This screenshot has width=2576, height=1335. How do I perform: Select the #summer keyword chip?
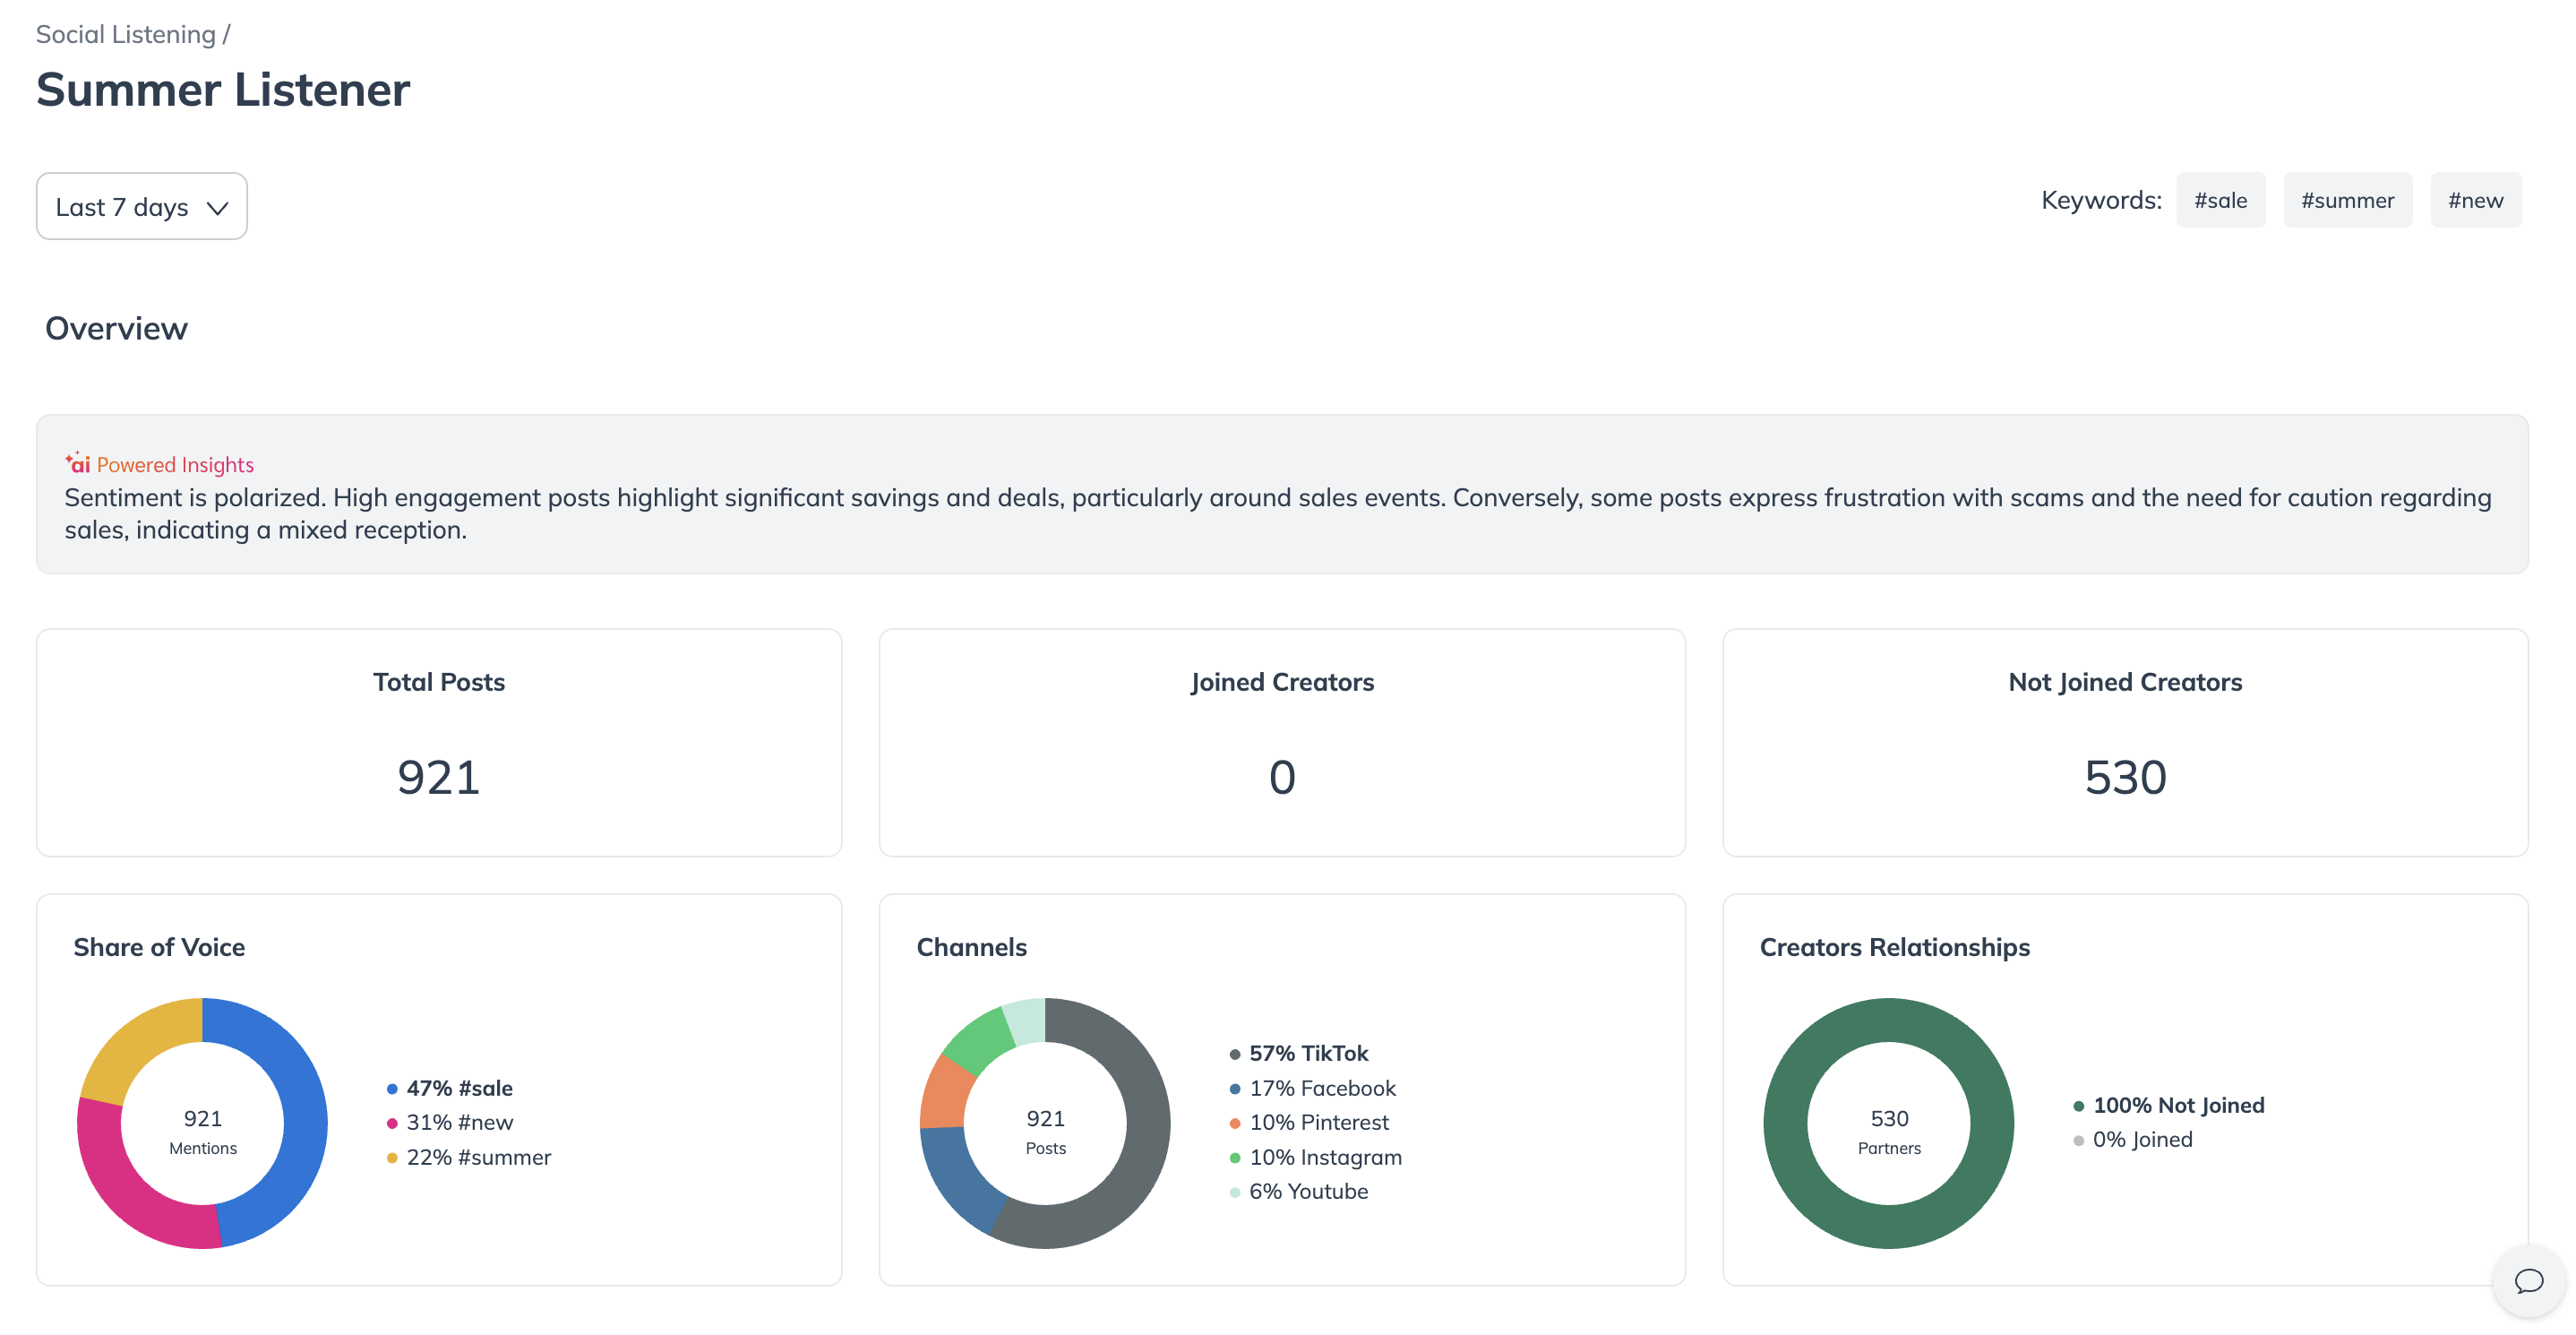(2346, 200)
